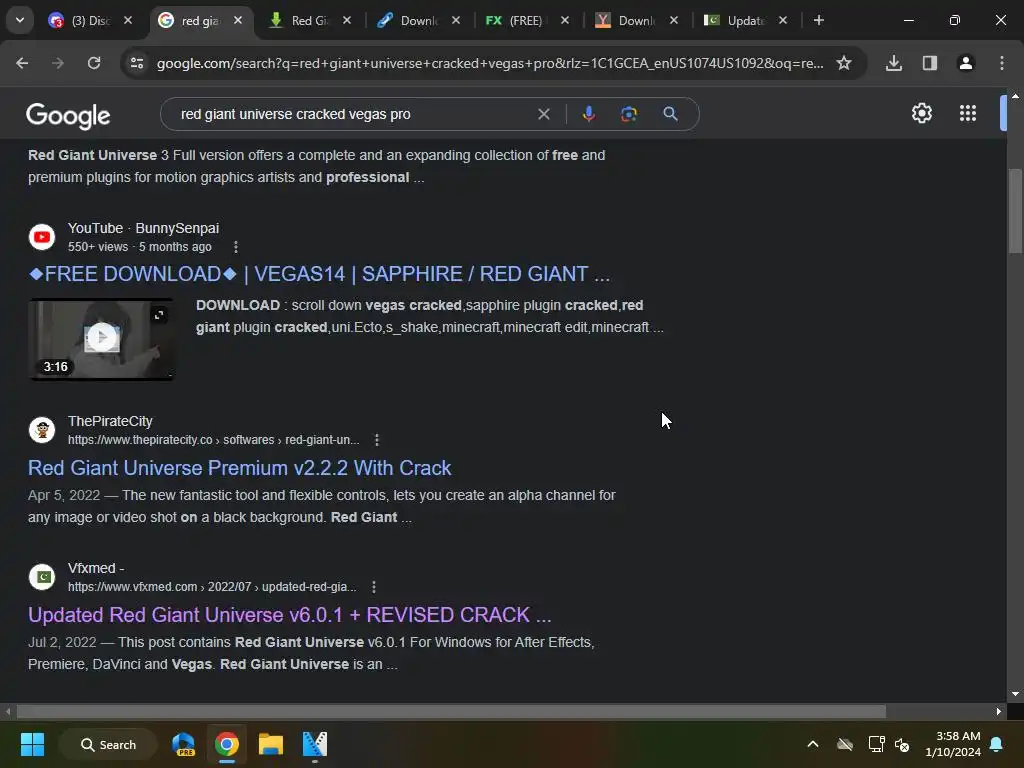The width and height of the screenshot is (1024, 768).
Task: Click the Vfxmed site name
Action: [96, 568]
